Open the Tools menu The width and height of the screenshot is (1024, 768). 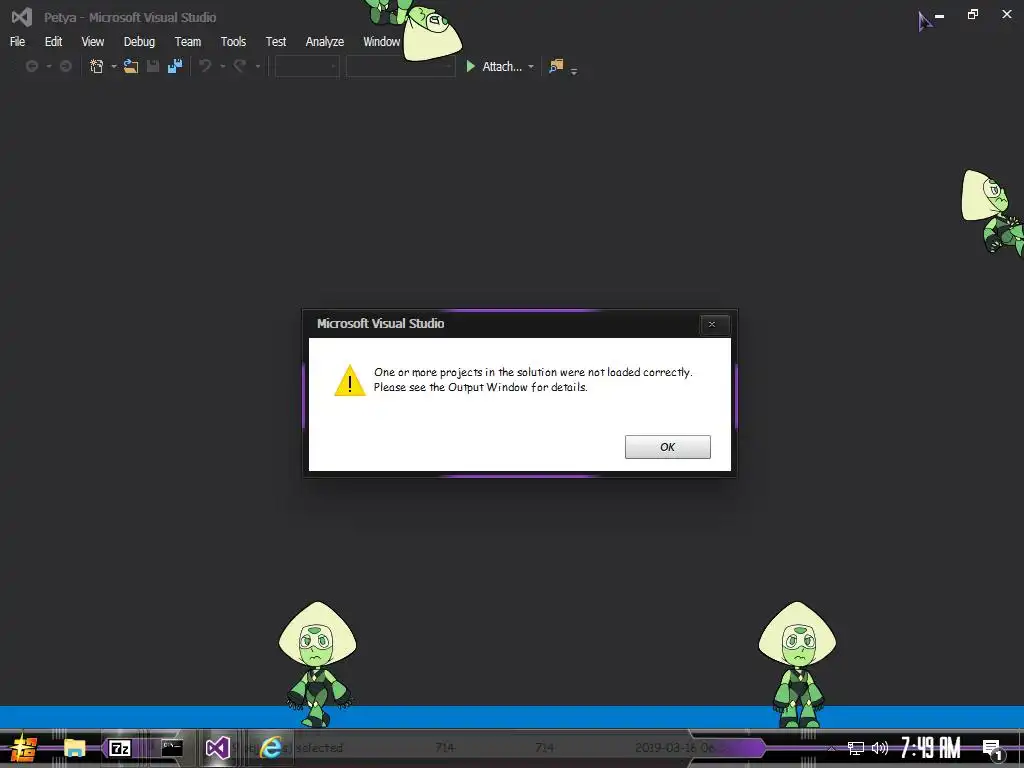click(233, 42)
